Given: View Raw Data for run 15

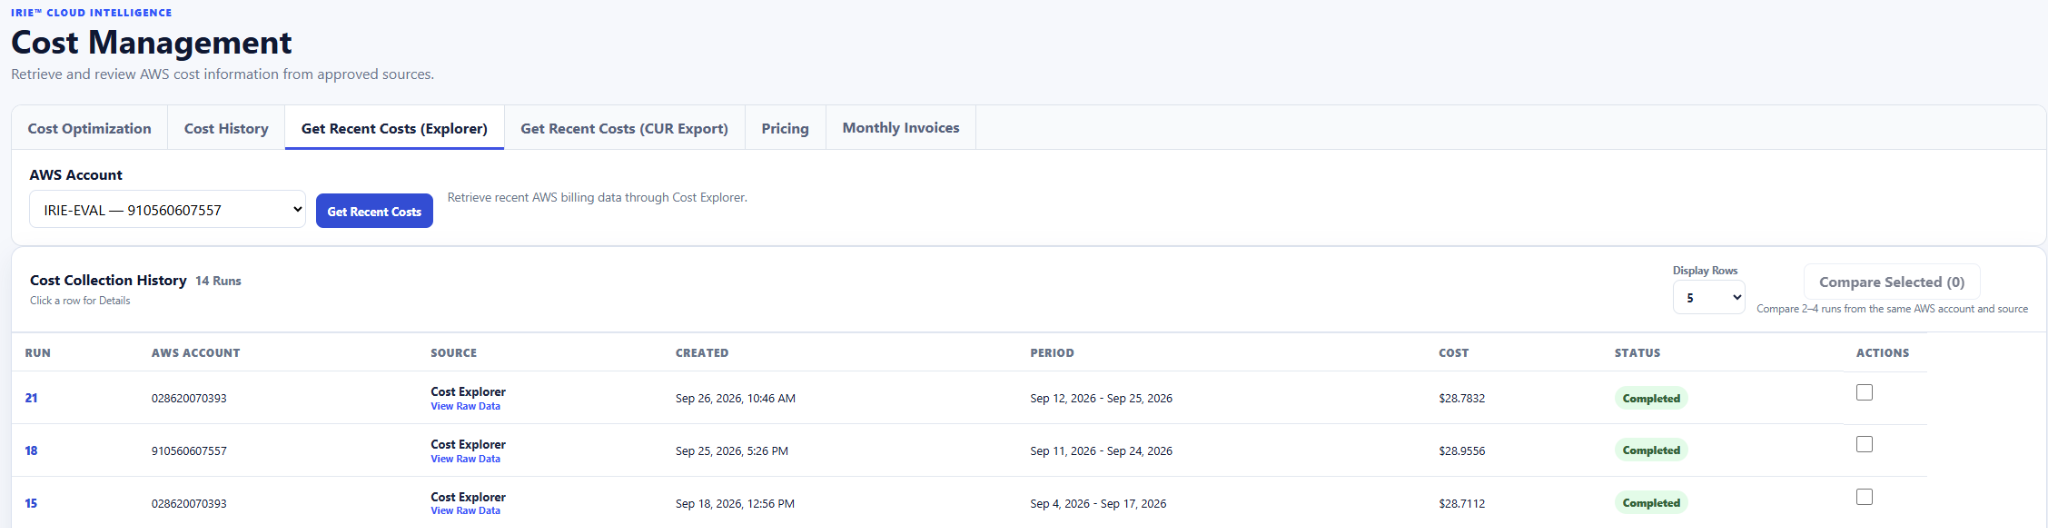Looking at the screenshot, I should coord(465,511).
